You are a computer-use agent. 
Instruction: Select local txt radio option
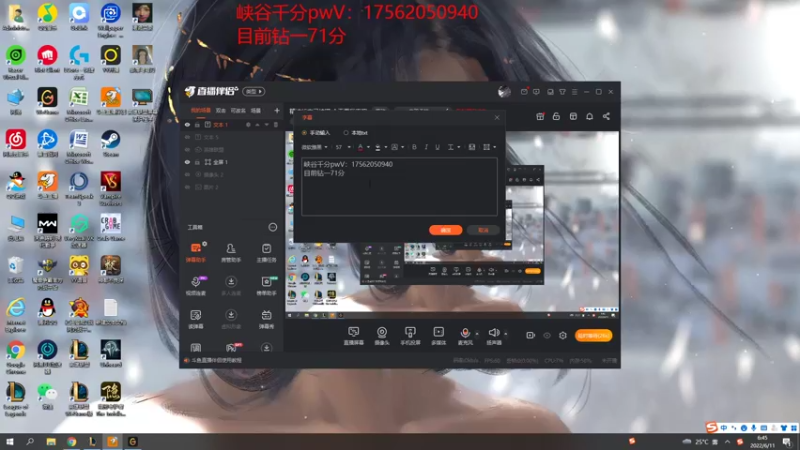(346, 133)
